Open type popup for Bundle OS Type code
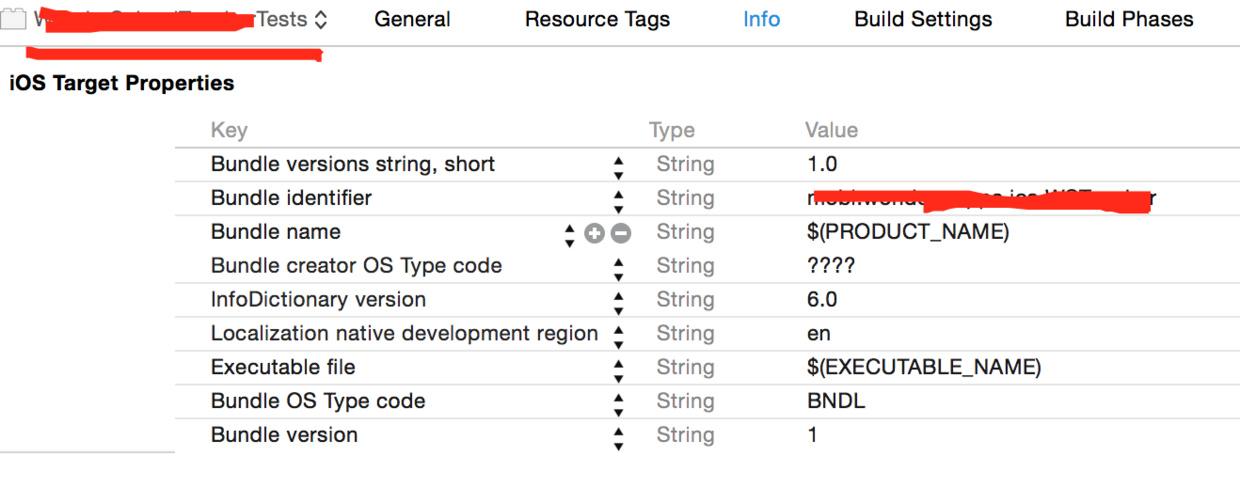 click(x=619, y=403)
